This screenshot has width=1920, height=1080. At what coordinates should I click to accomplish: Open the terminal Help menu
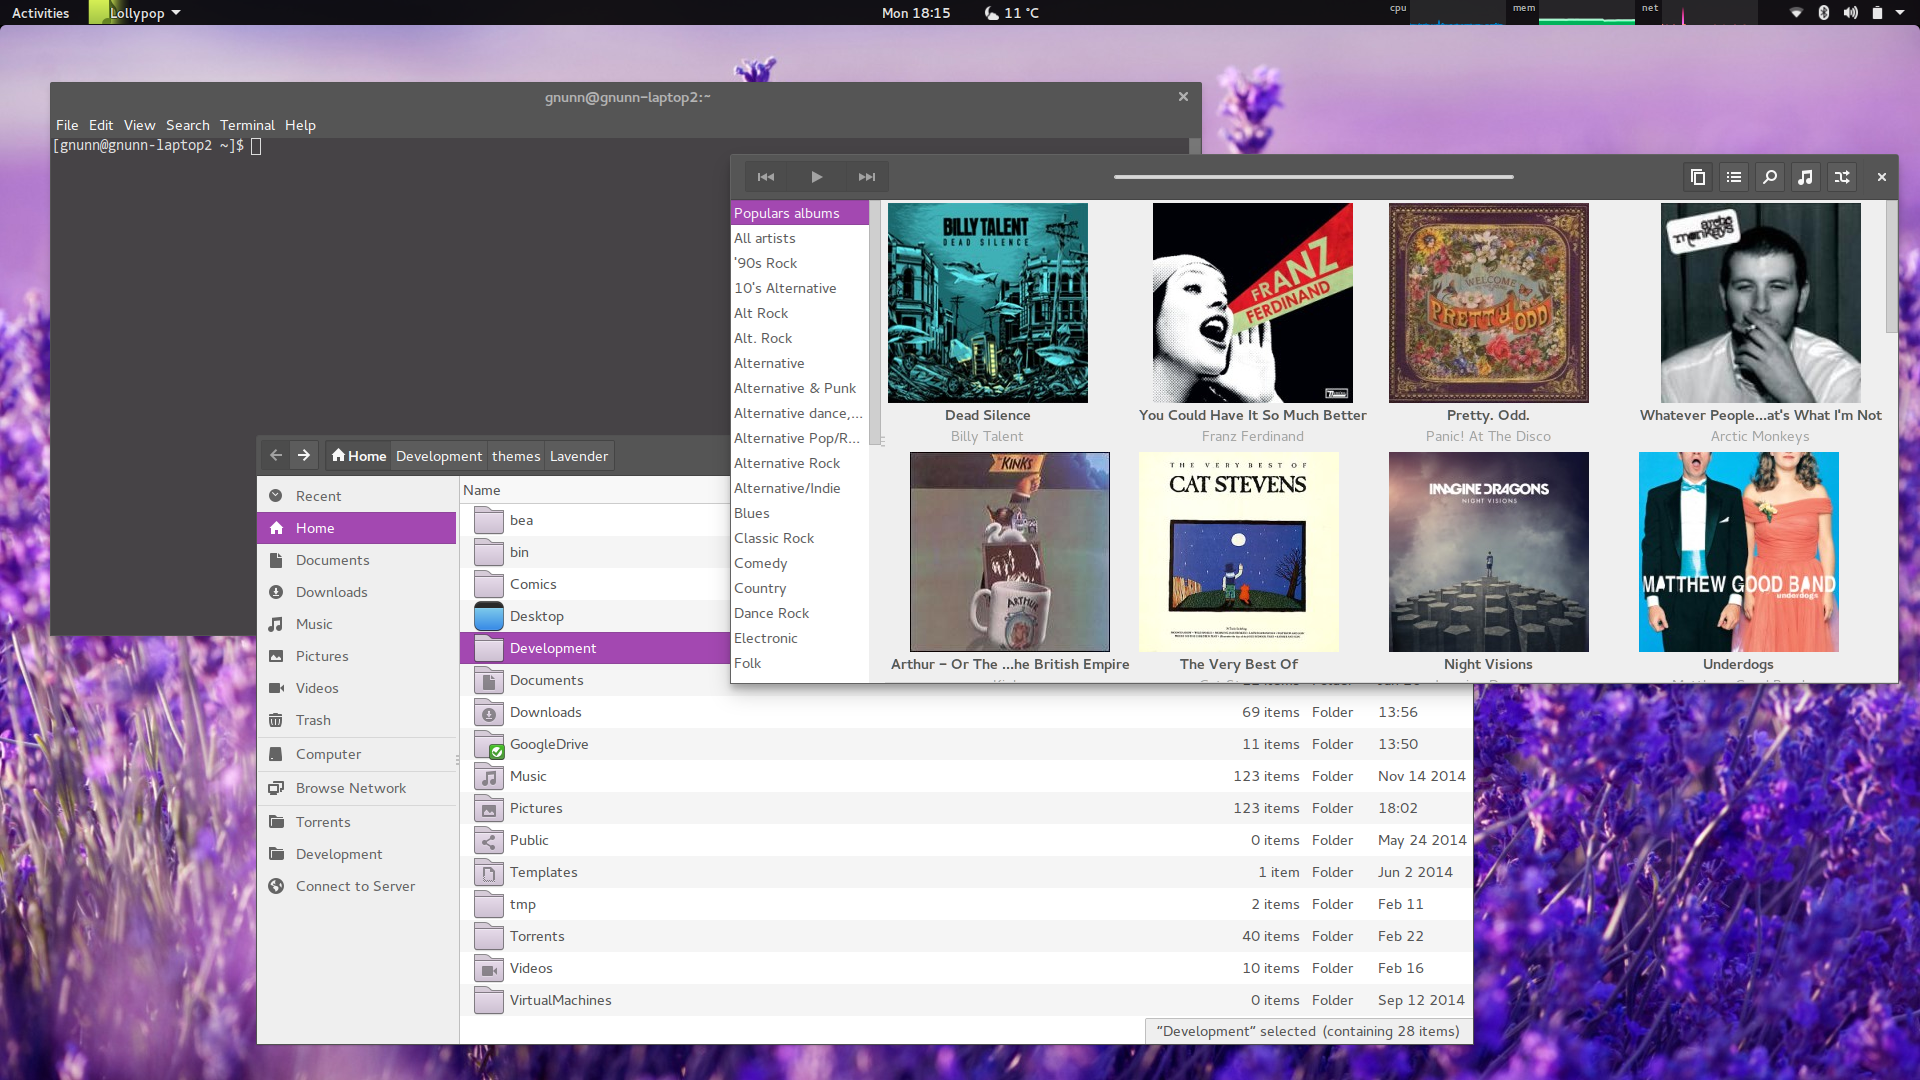pos(300,125)
